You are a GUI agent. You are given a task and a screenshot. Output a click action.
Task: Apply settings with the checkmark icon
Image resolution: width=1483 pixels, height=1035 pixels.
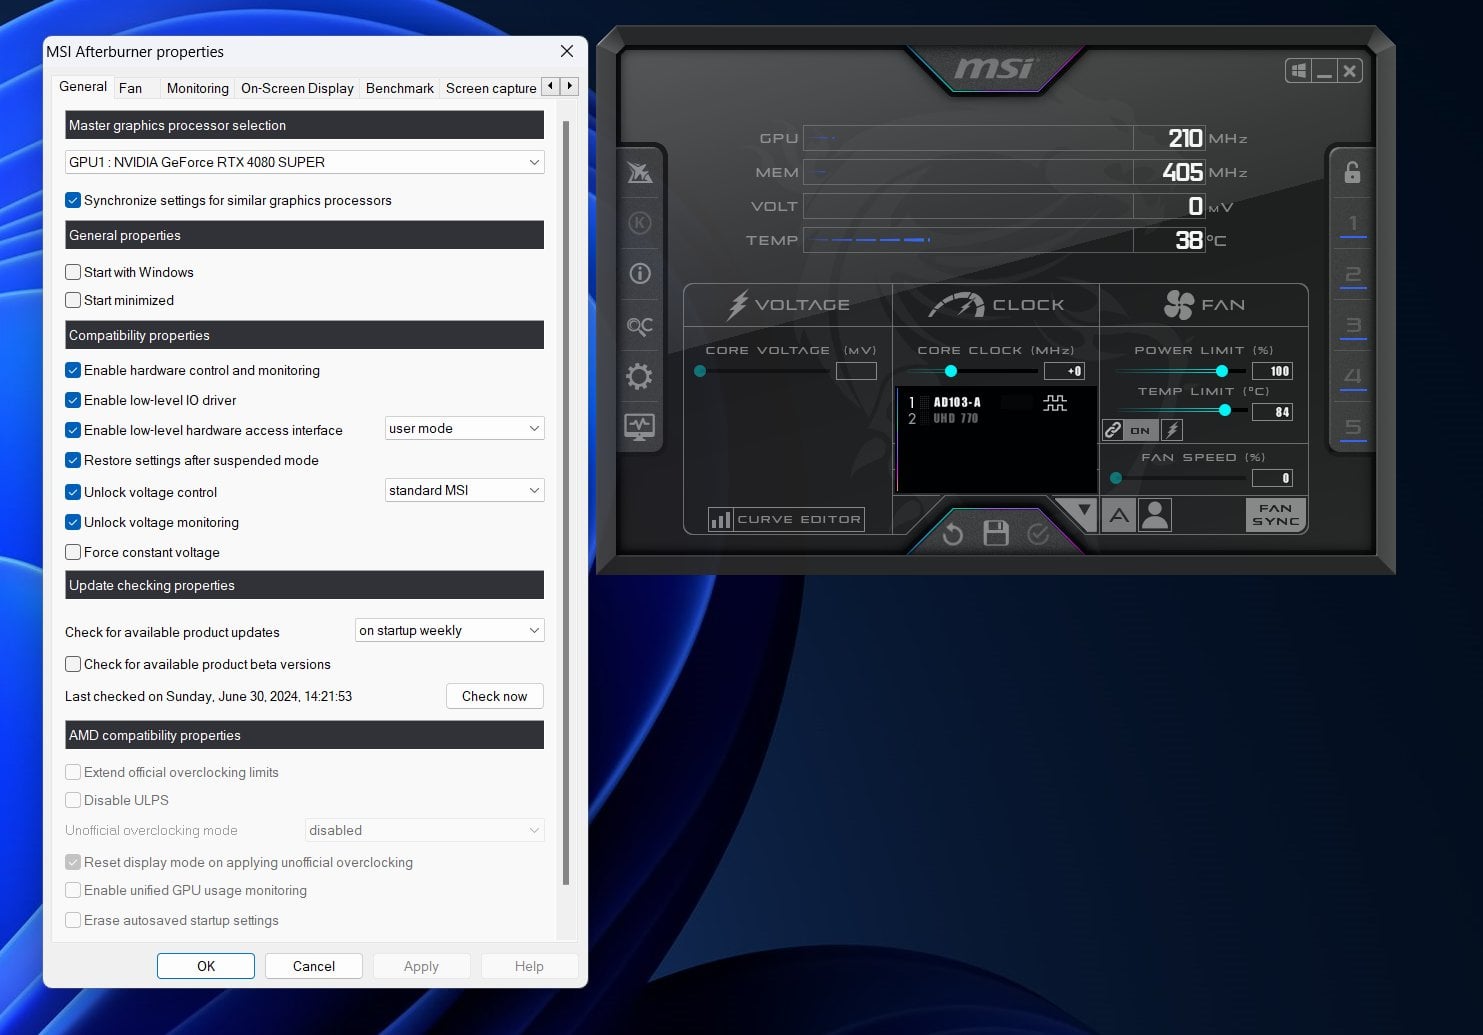1039,534
